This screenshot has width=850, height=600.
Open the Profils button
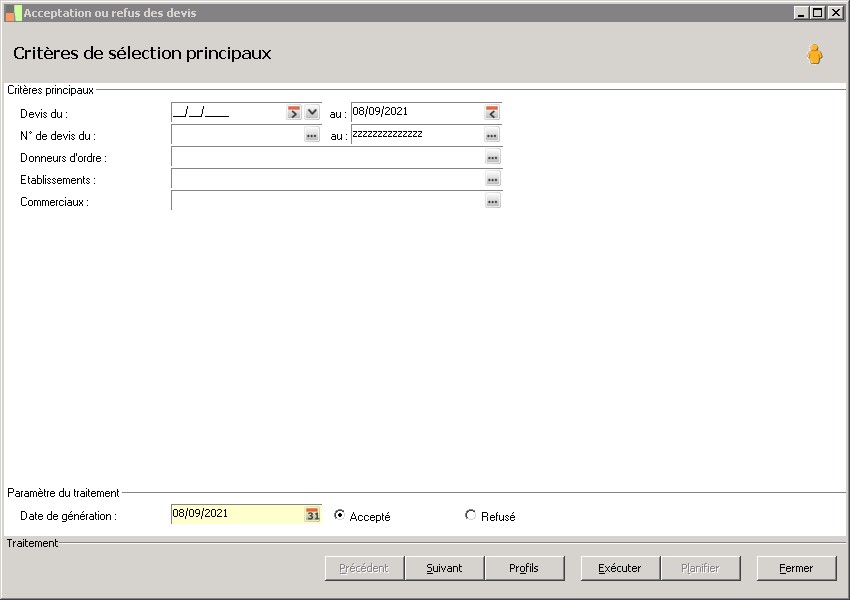[x=524, y=568]
